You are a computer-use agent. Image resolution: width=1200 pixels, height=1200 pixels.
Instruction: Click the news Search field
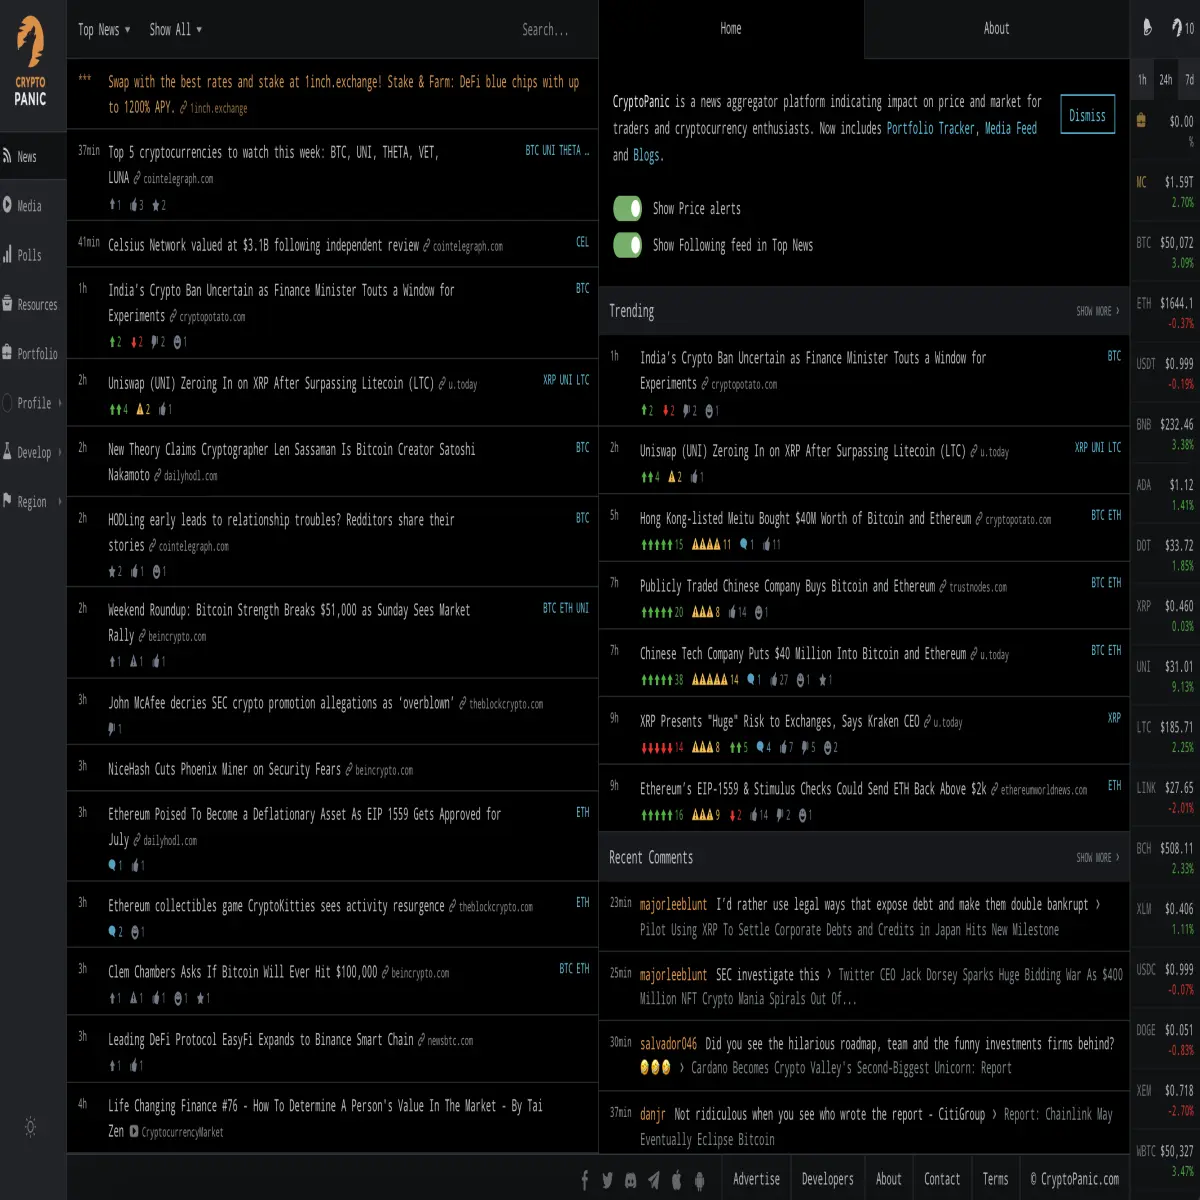[x=545, y=30]
